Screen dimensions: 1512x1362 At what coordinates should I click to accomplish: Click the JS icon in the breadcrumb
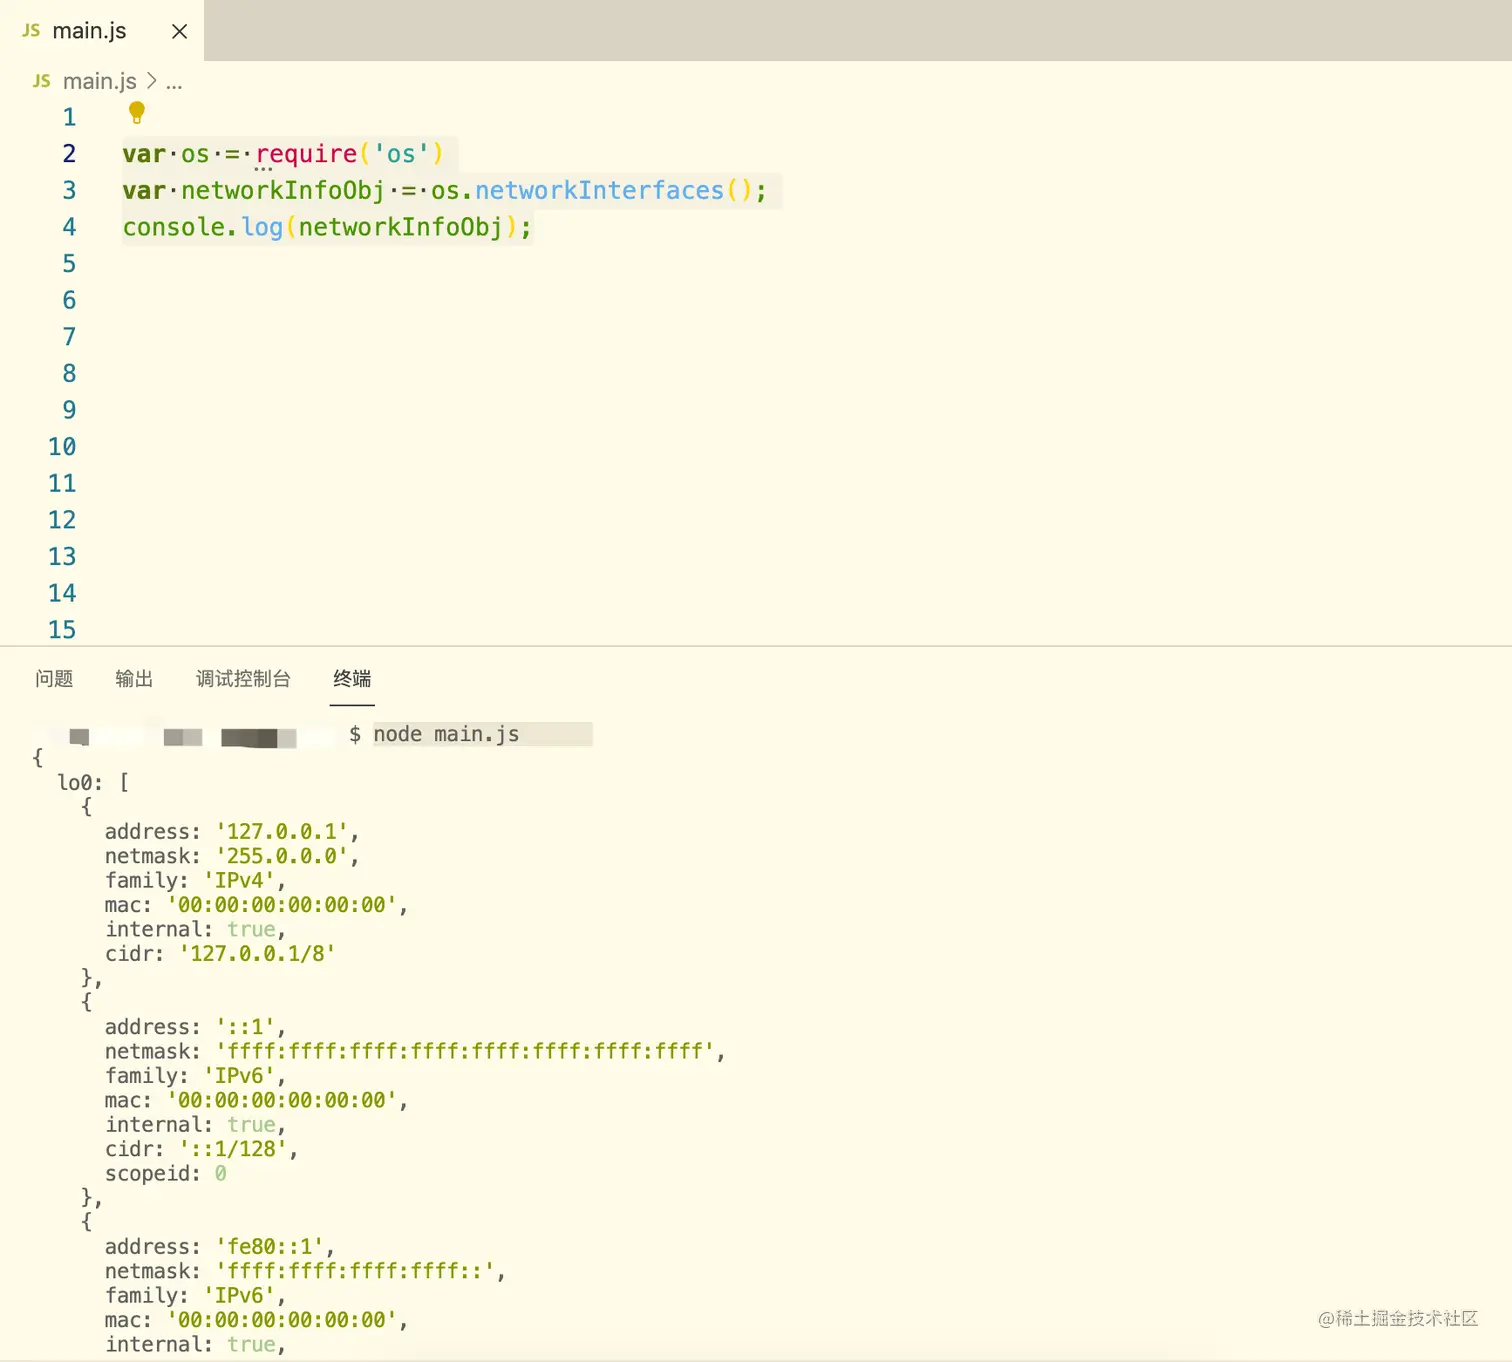[42, 81]
